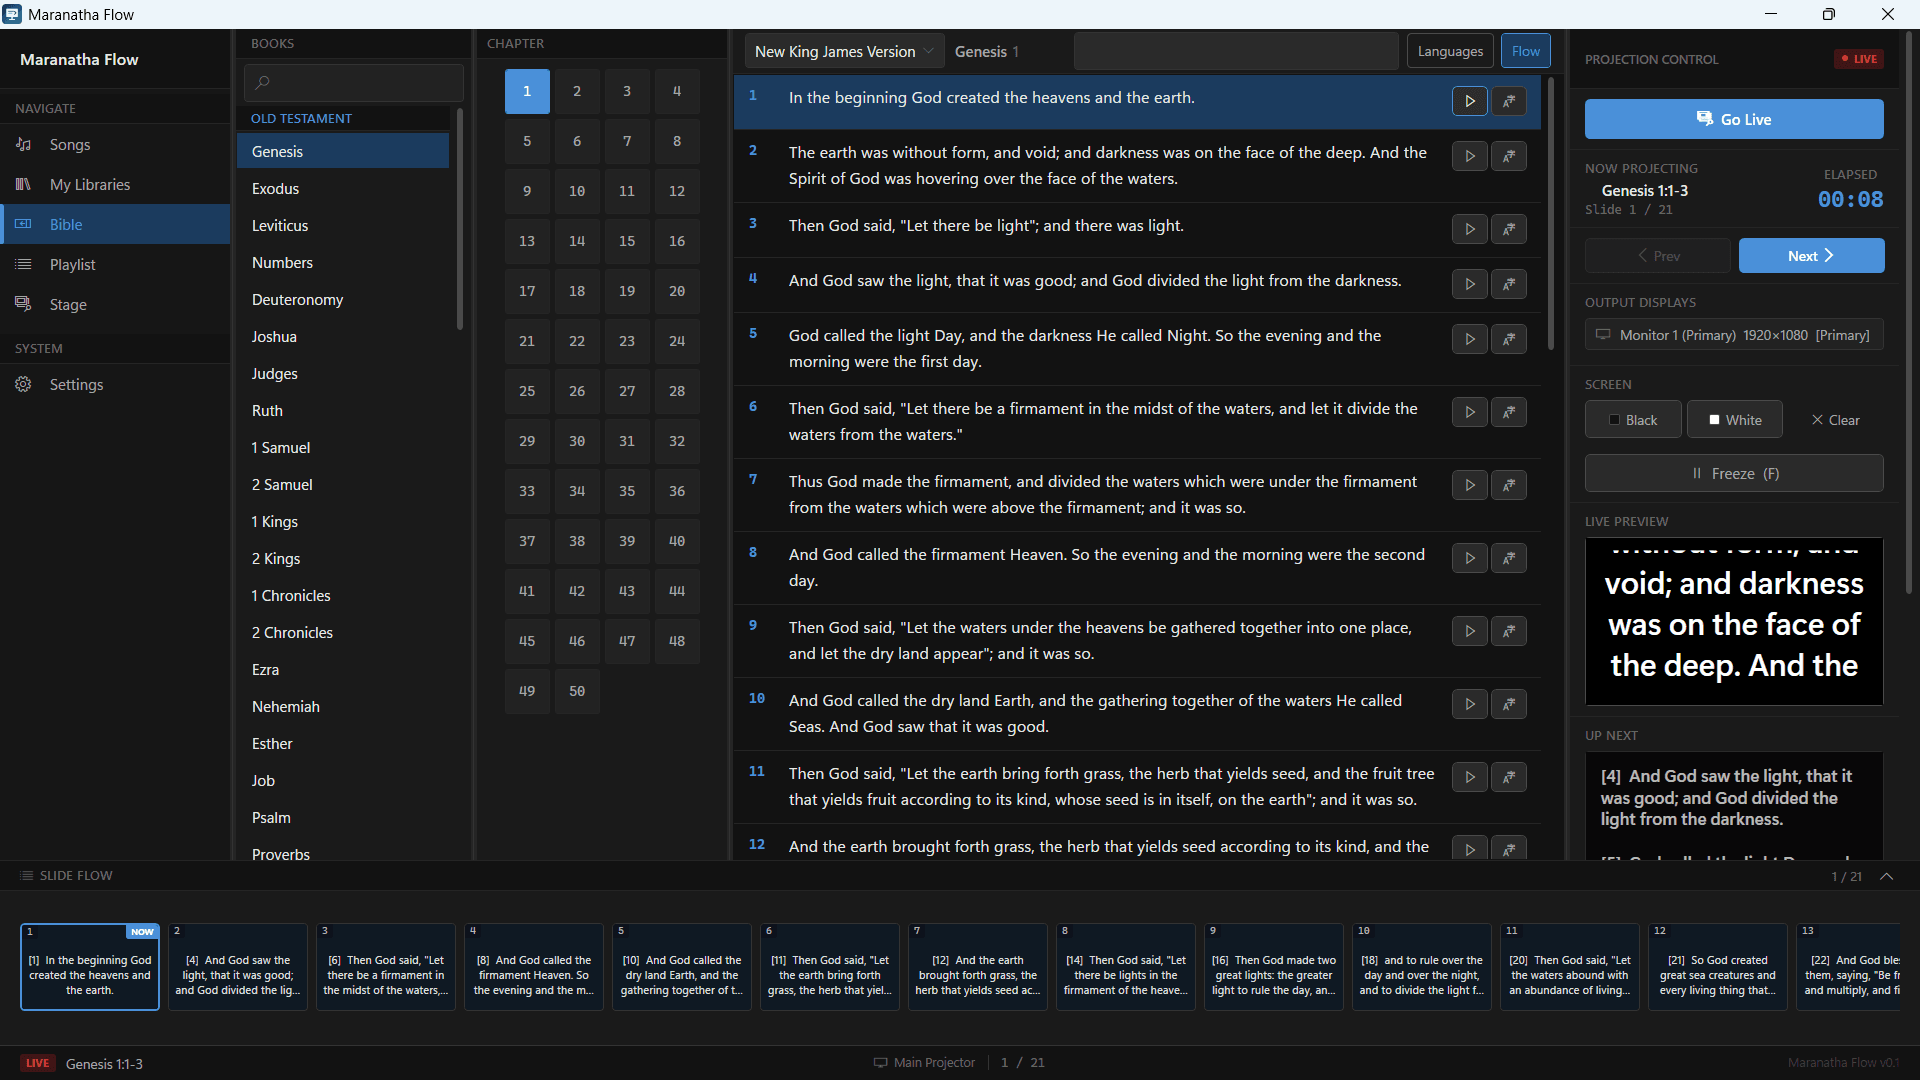This screenshot has width=1920, height=1080.
Task: Click the verse list scrollbar
Action: (x=1551, y=214)
